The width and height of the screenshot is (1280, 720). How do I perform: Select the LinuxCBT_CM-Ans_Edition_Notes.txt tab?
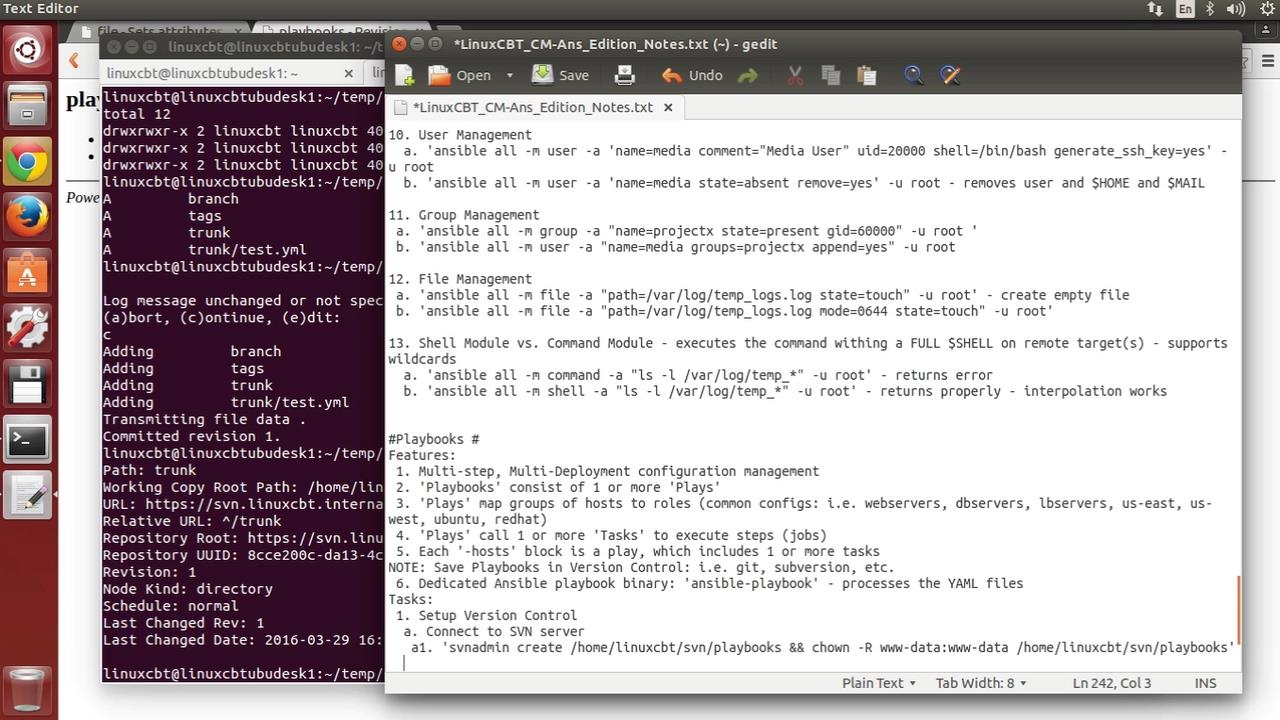[532, 107]
